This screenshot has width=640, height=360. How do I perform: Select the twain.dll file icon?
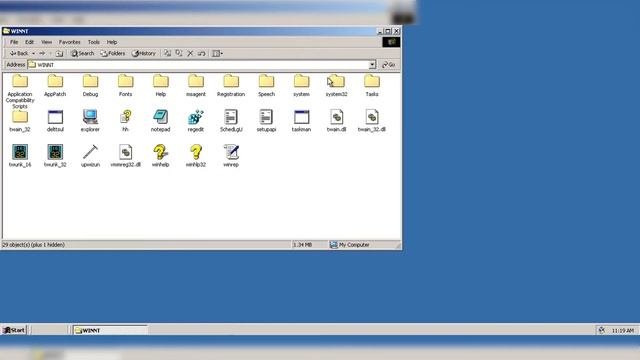coord(336,117)
